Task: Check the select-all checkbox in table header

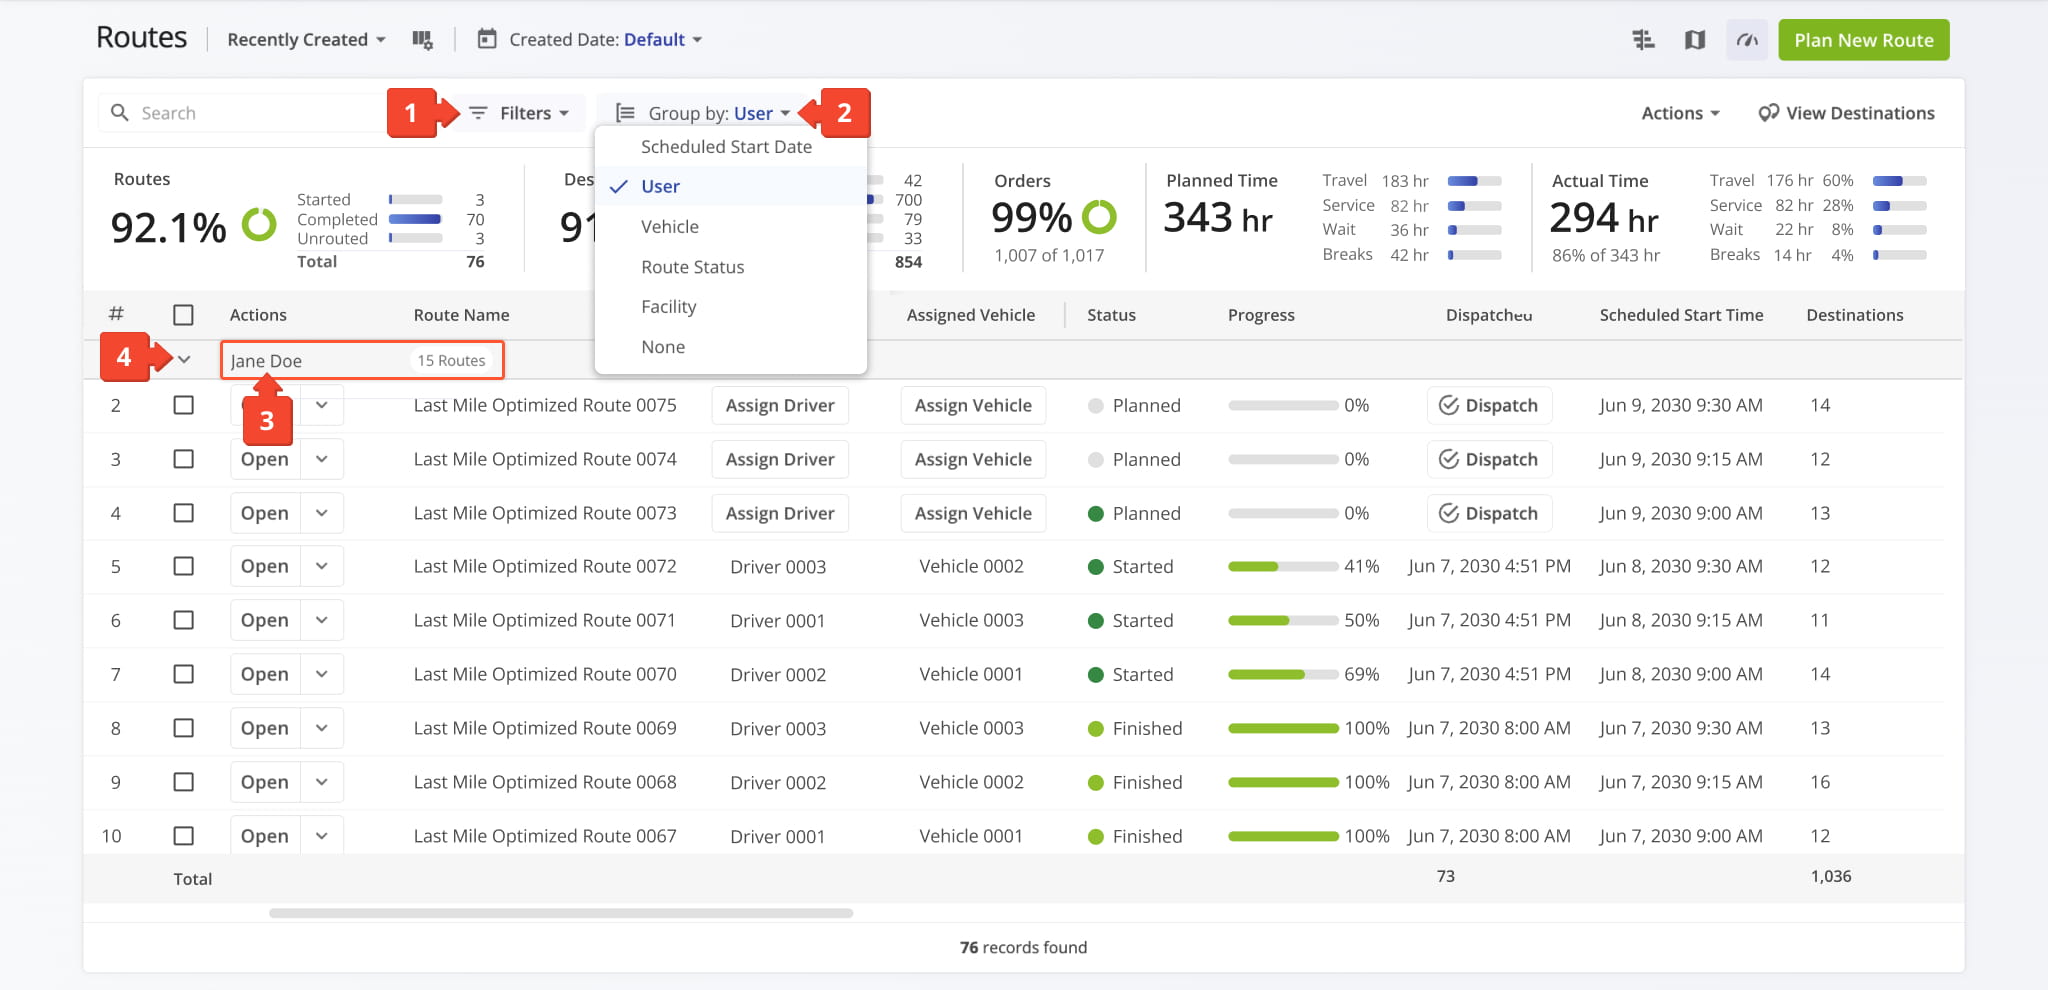Action: pyautogui.click(x=183, y=315)
